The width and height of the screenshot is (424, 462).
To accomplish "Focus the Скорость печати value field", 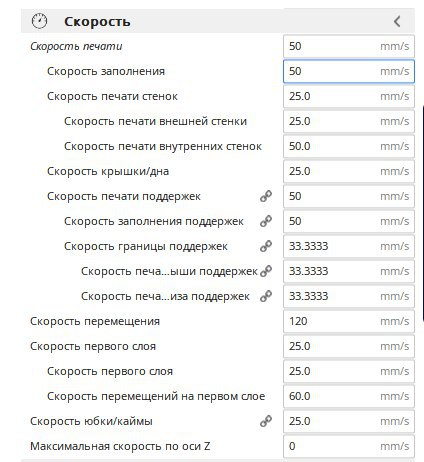I will [349, 46].
